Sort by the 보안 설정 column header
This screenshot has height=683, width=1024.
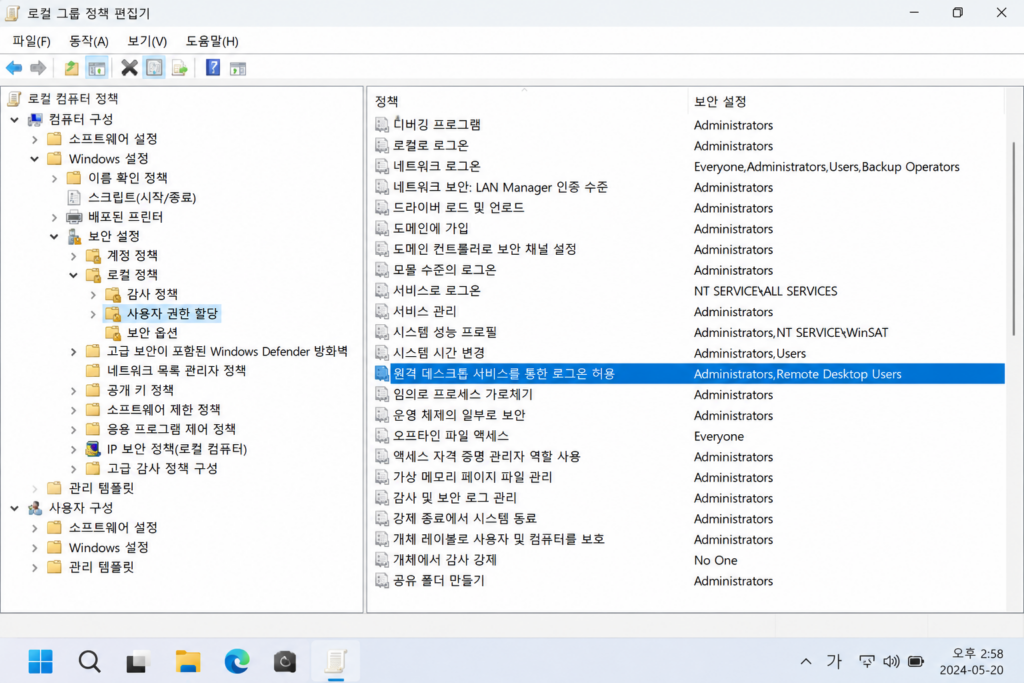(845, 101)
